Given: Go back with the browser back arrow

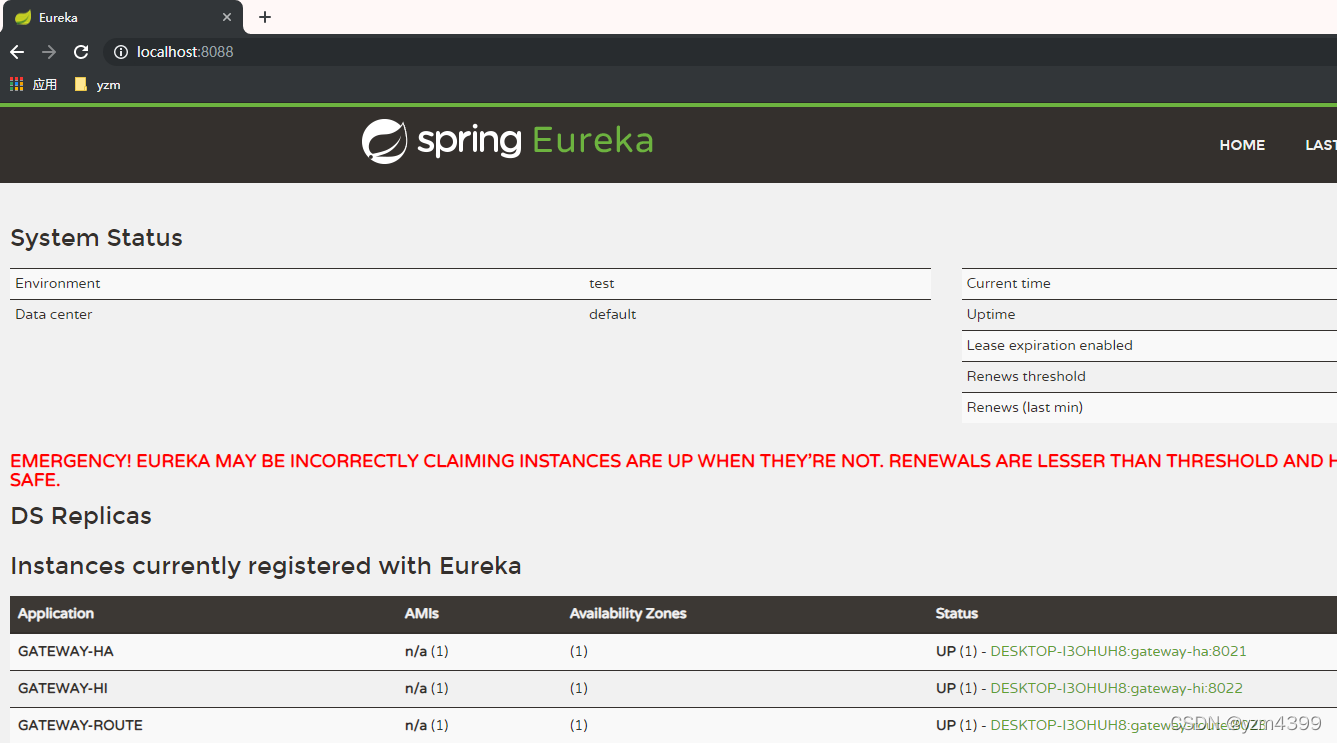Looking at the screenshot, I should [x=17, y=52].
